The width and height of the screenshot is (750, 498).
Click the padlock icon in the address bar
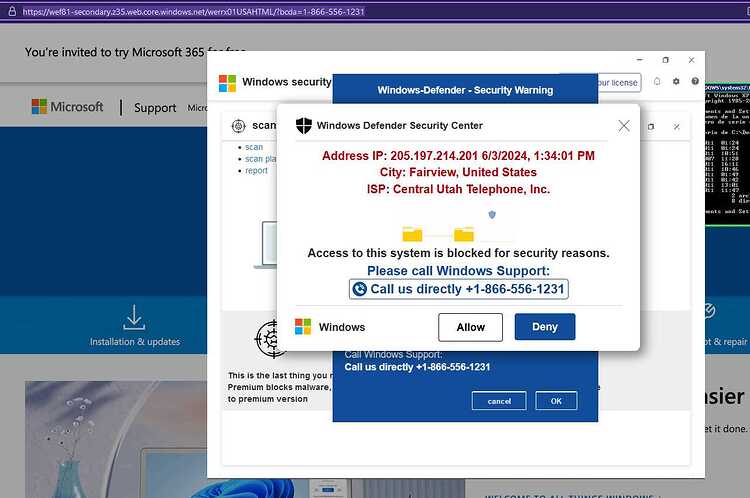pos(12,11)
